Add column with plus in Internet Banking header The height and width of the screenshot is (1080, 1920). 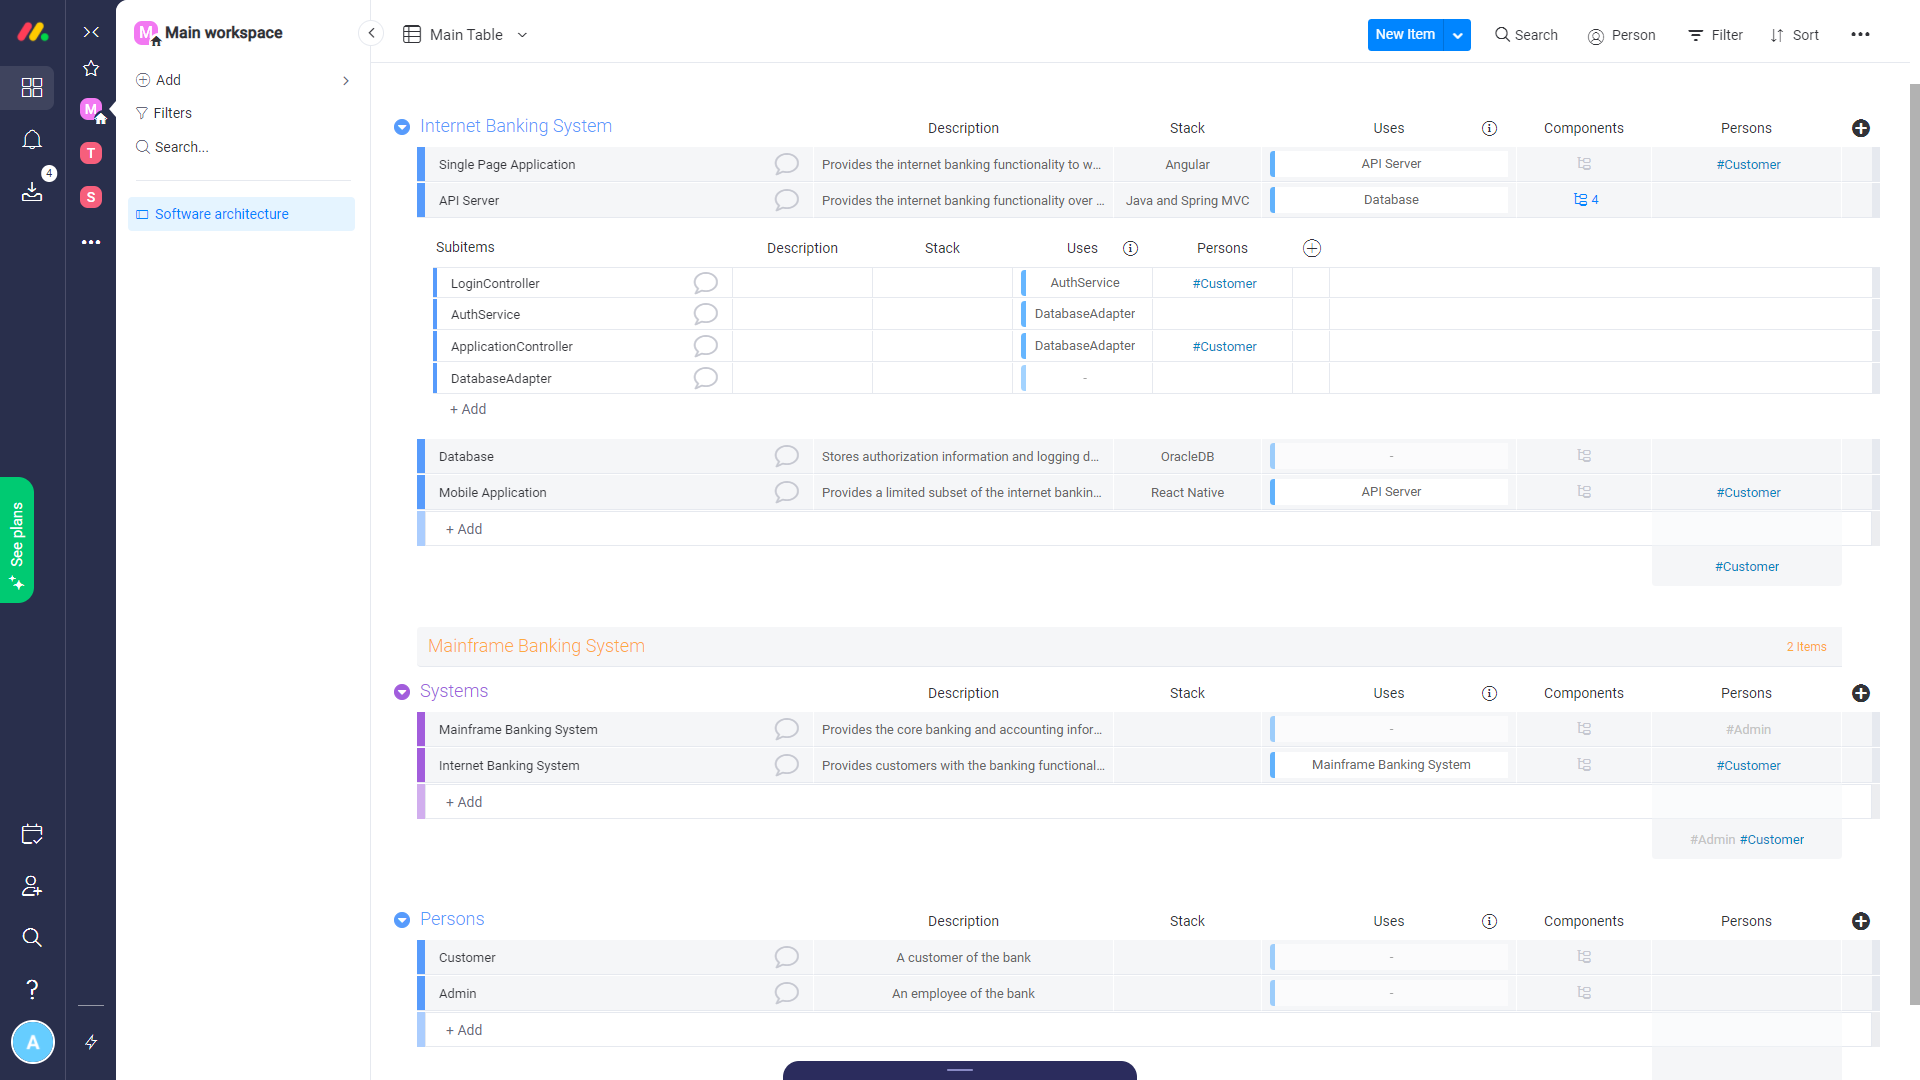tap(1860, 128)
